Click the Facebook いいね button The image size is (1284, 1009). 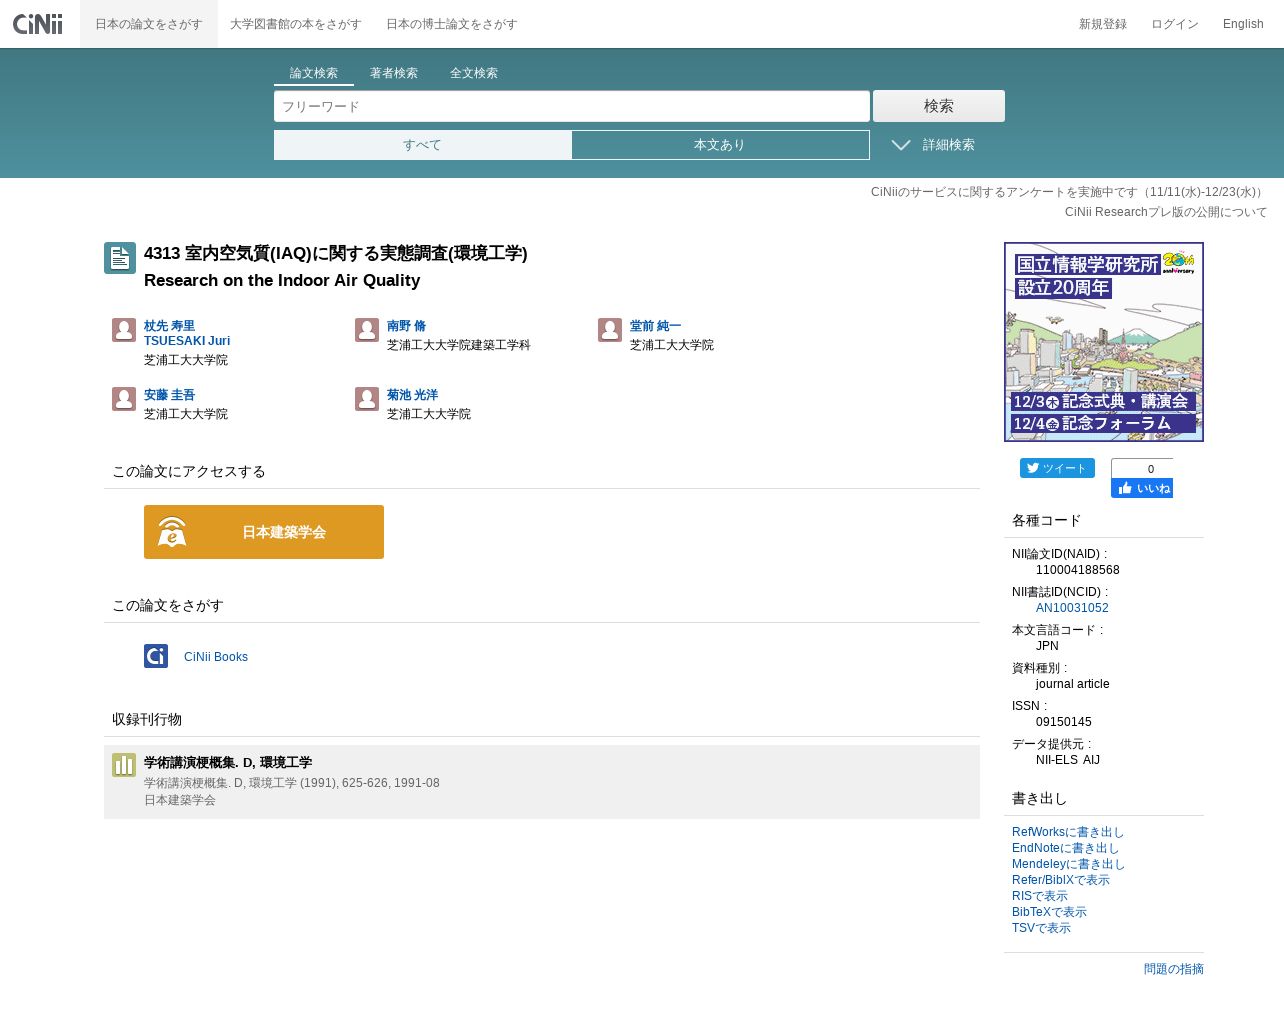point(1142,488)
